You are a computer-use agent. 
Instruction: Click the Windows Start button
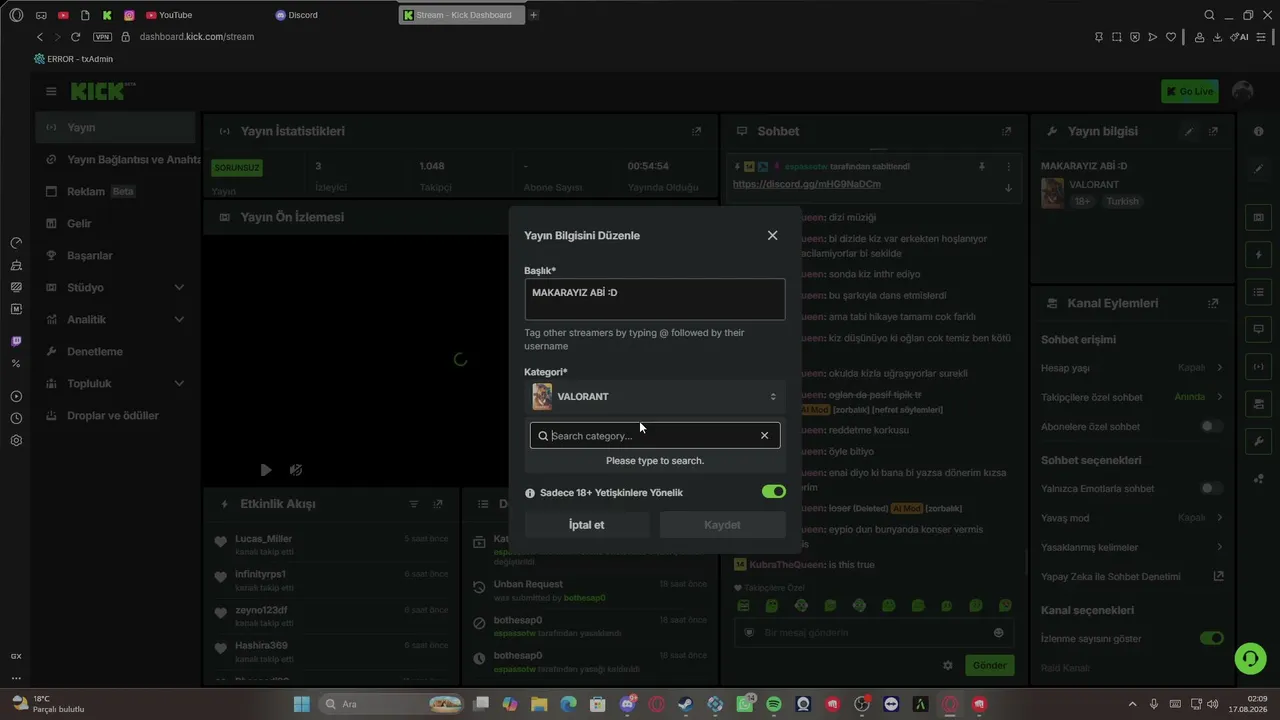[x=301, y=704]
